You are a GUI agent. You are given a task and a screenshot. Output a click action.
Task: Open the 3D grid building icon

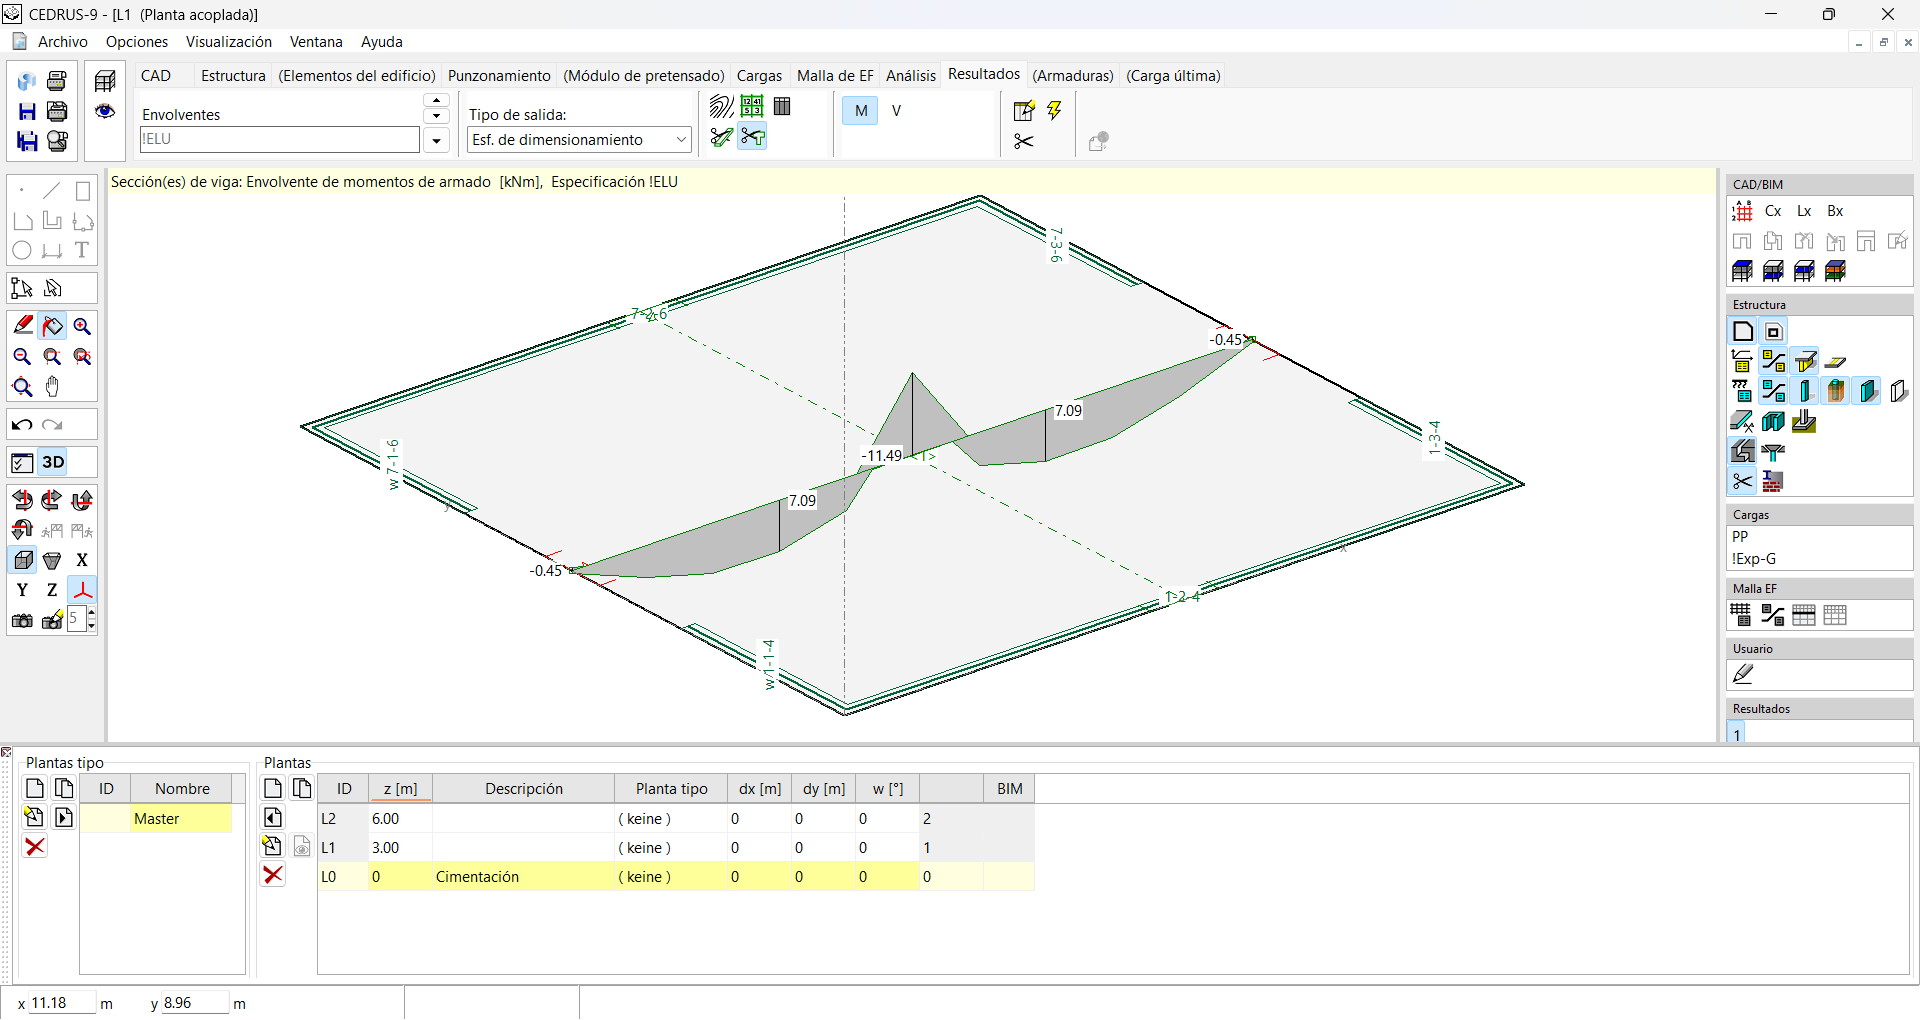pos(105,81)
